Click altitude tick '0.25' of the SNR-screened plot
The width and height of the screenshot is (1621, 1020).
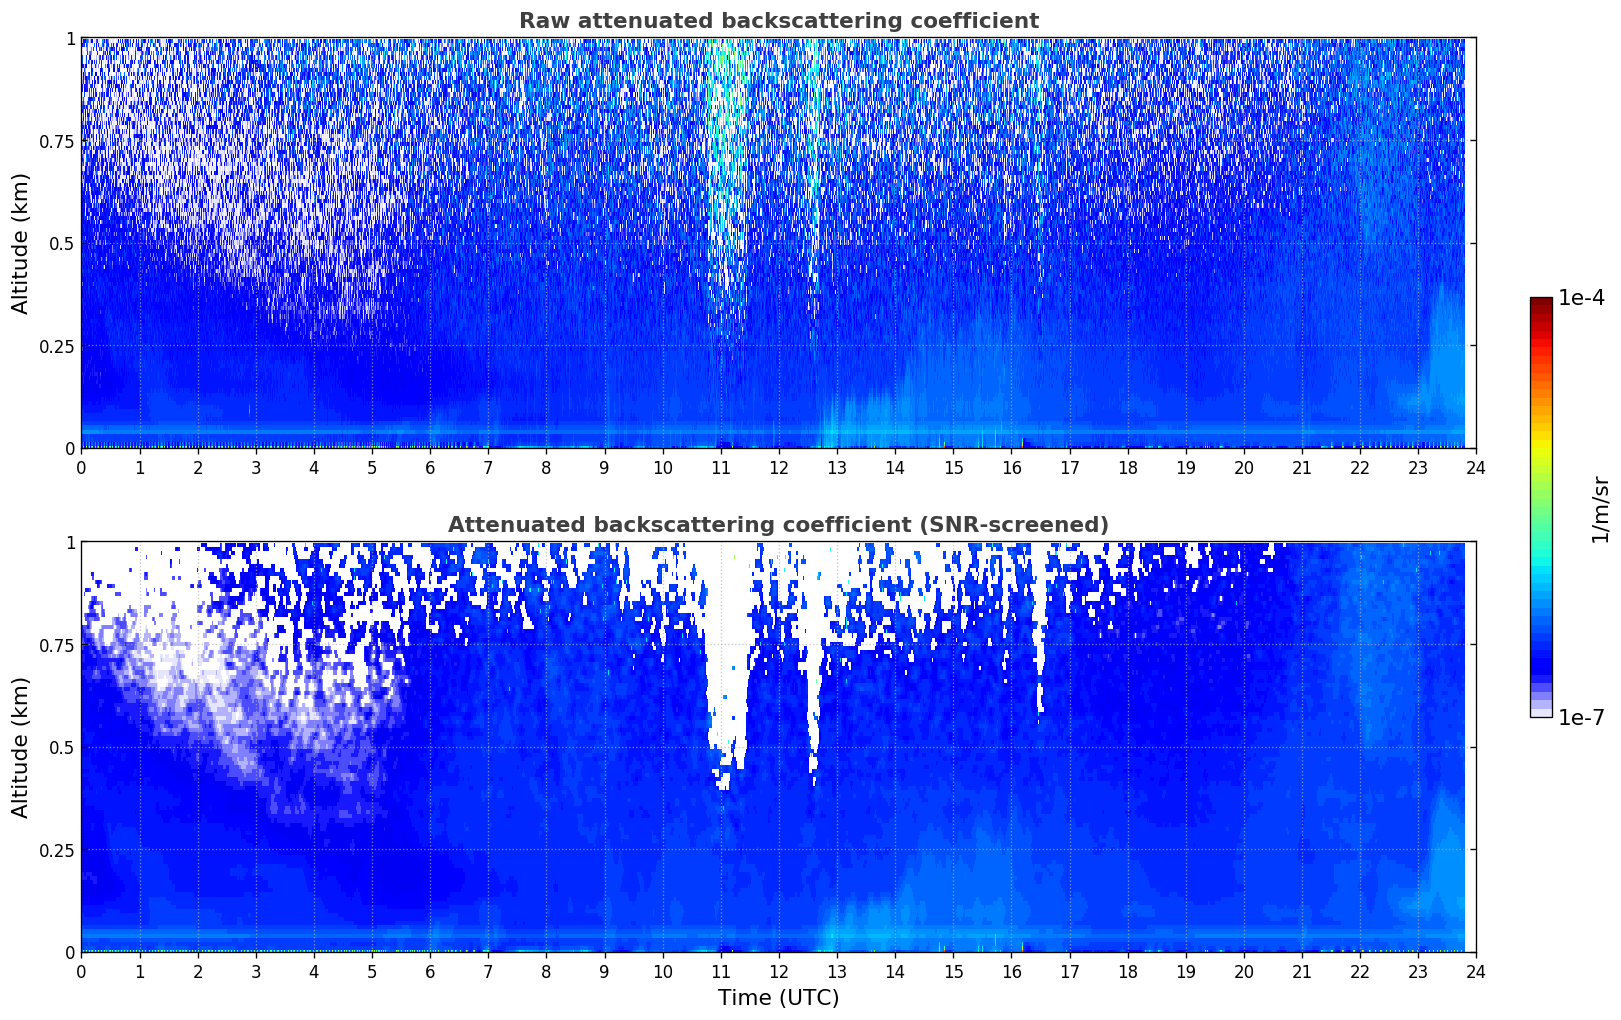pyautogui.click(x=57, y=850)
